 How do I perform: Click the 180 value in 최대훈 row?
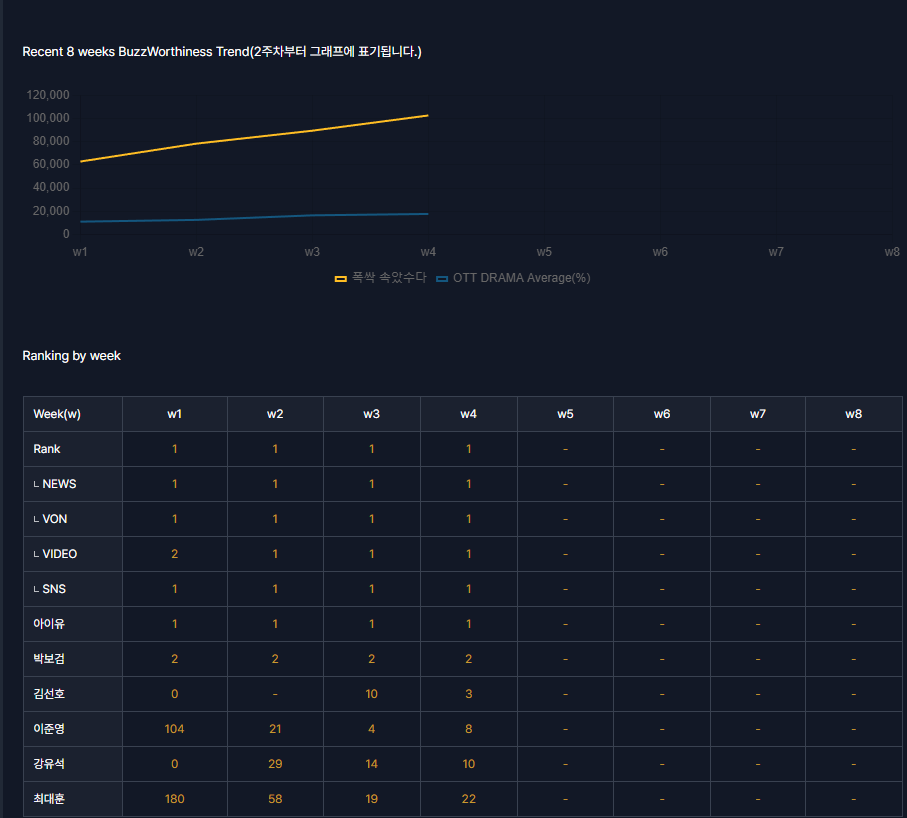coord(174,799)
